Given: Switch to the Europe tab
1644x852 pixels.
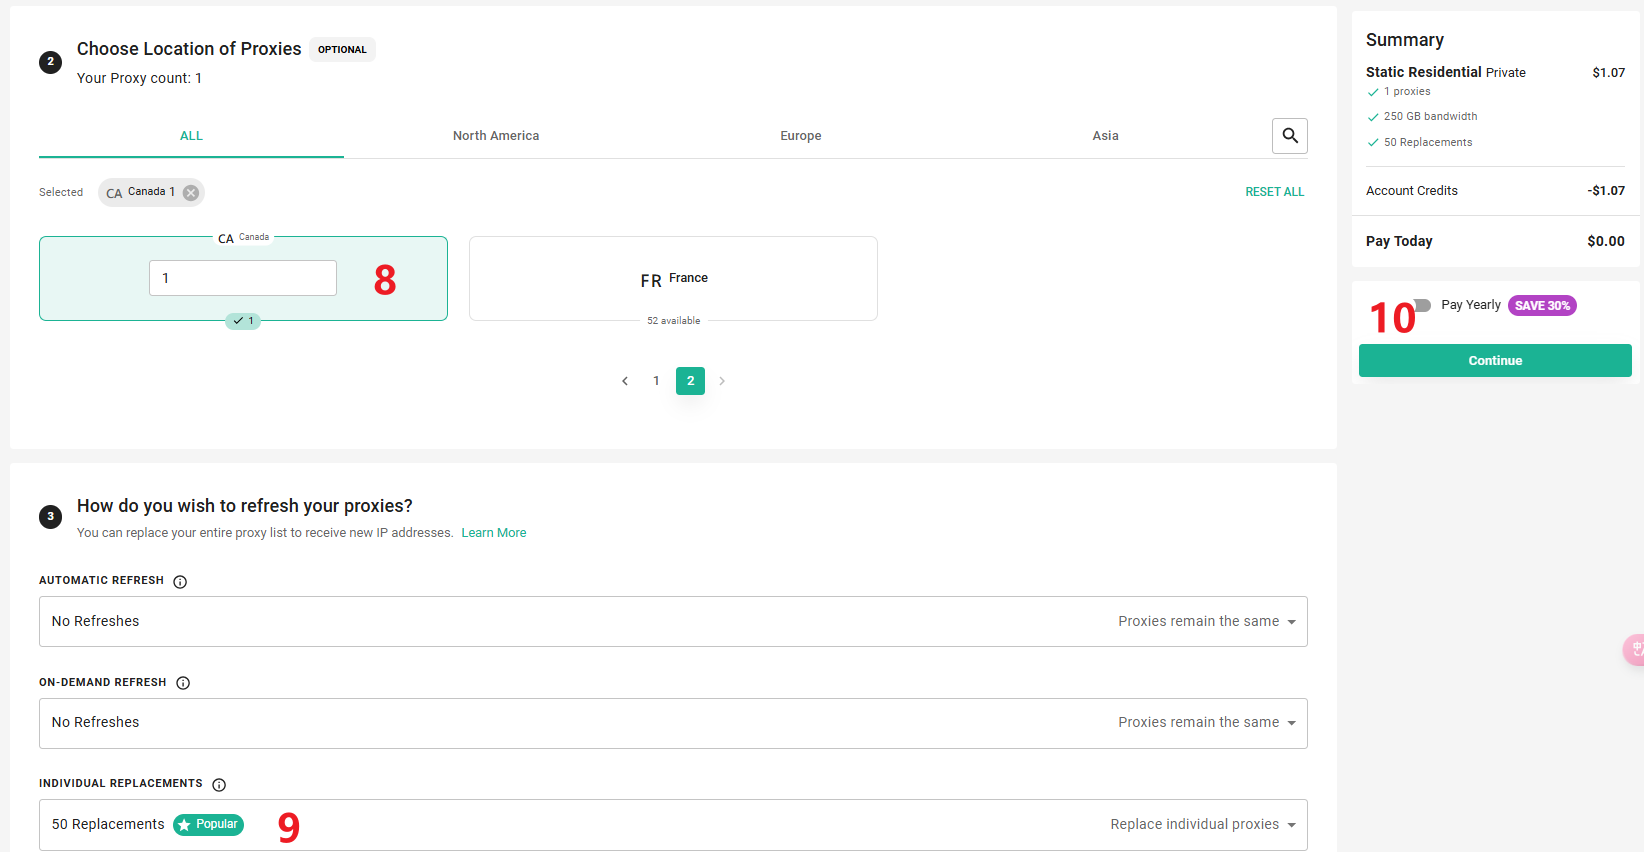Looking at the screenshot, I should 800,136.
